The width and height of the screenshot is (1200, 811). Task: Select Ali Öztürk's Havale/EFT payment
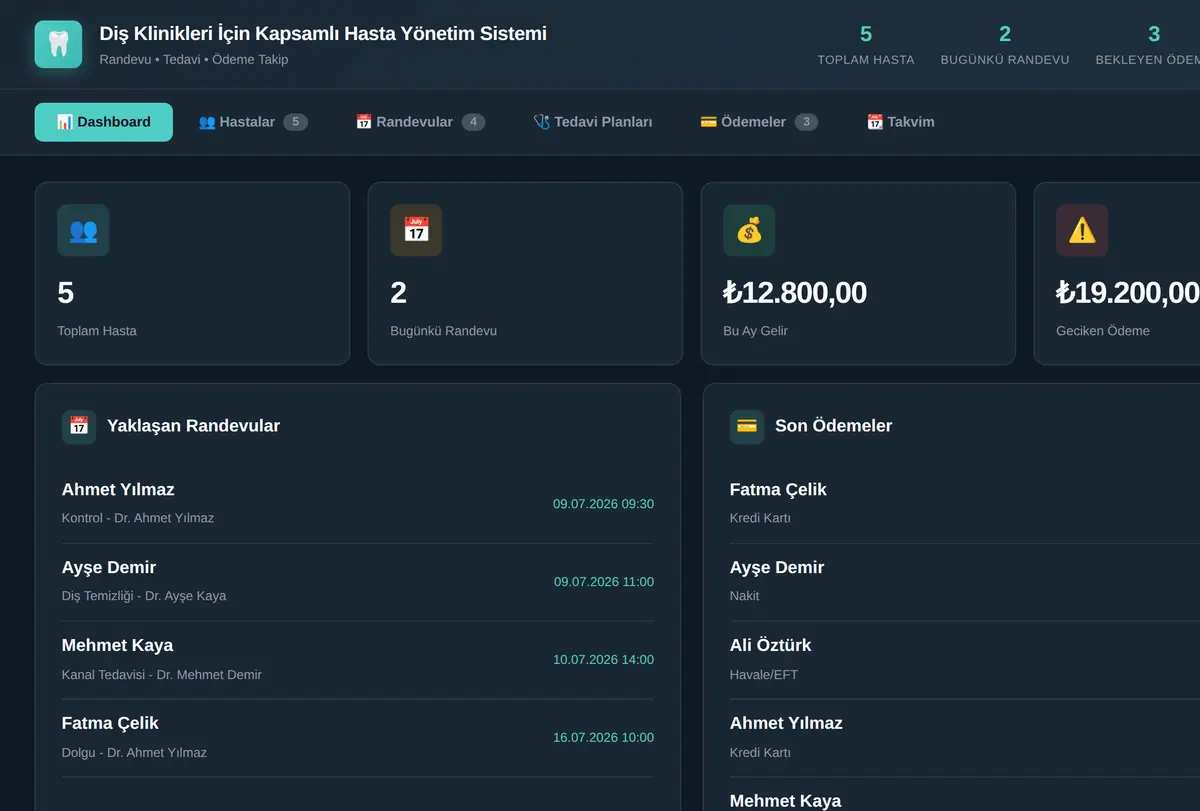point(965,660)
